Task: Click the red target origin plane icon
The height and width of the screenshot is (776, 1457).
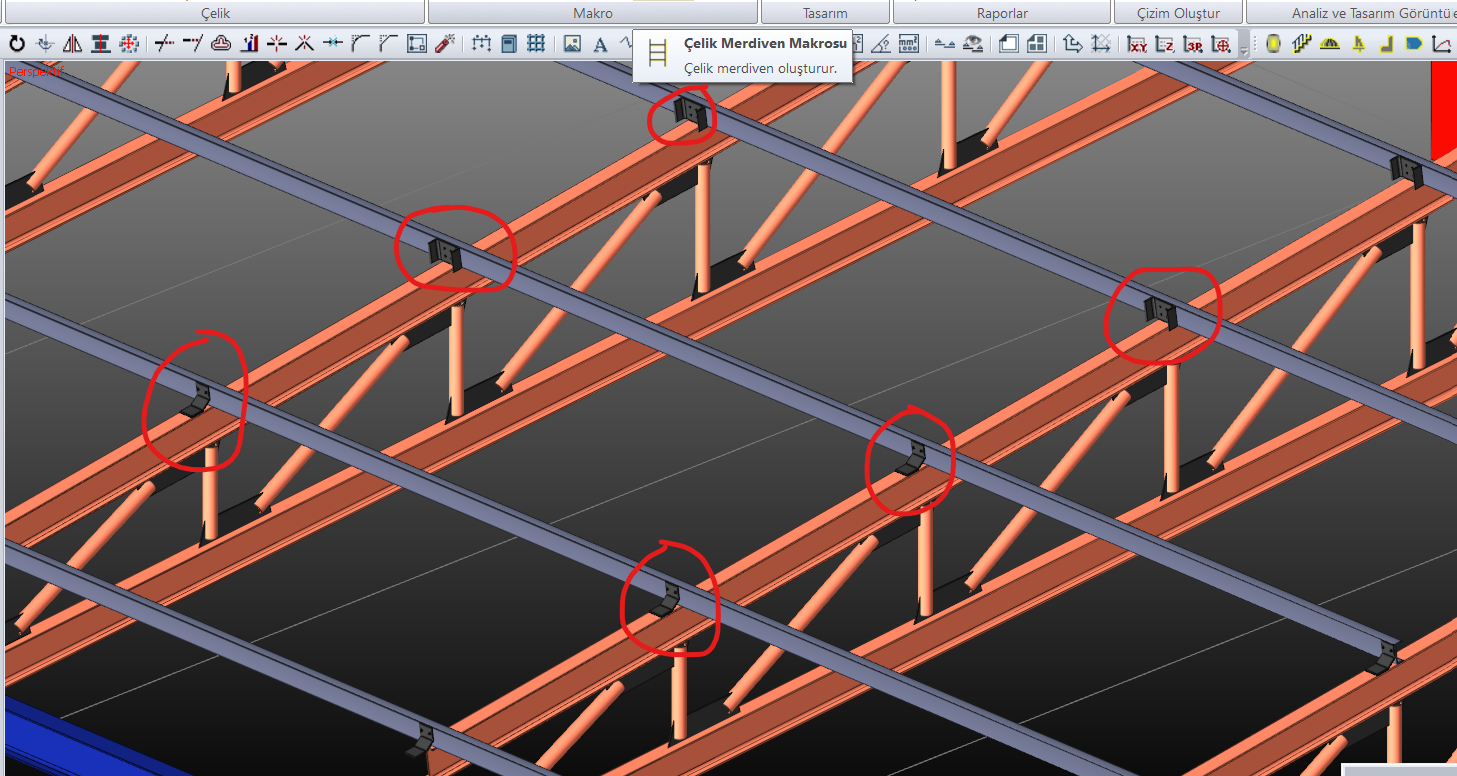Action: (1221, 44)
